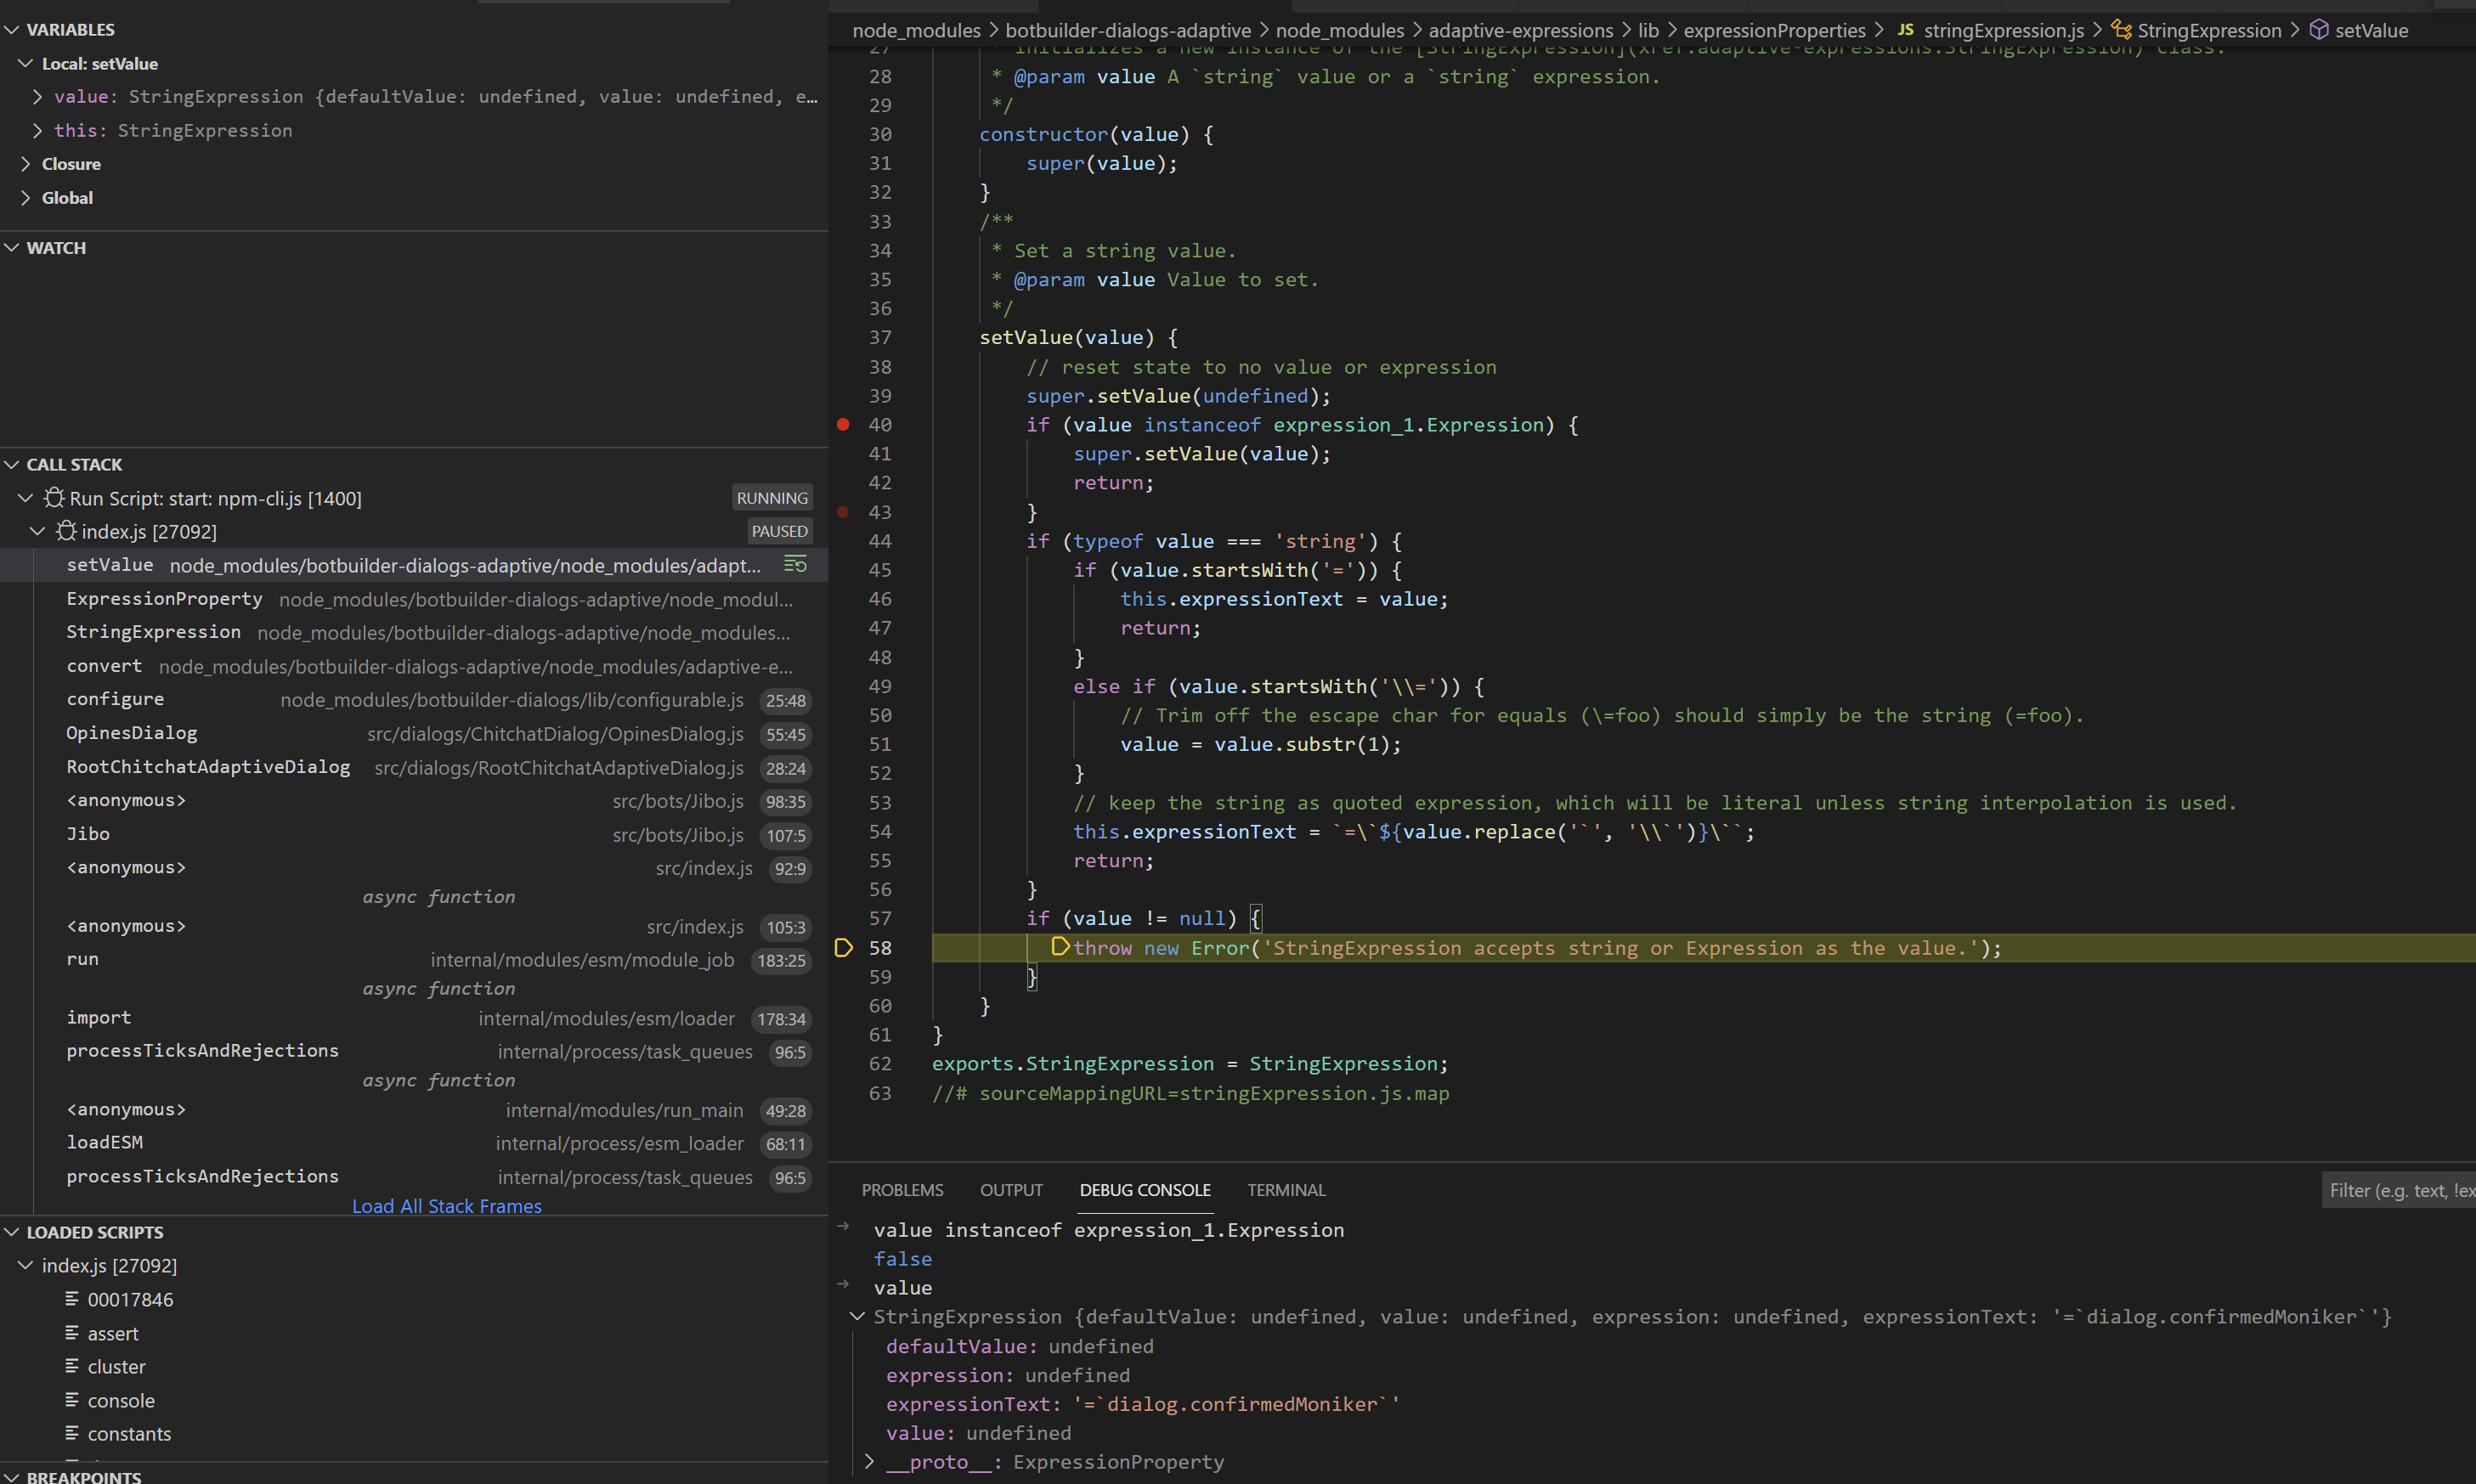Click the debug console filter field
Image resolution: width=2476 pixels, height=1484 pixels.
pos(2399,1190)
